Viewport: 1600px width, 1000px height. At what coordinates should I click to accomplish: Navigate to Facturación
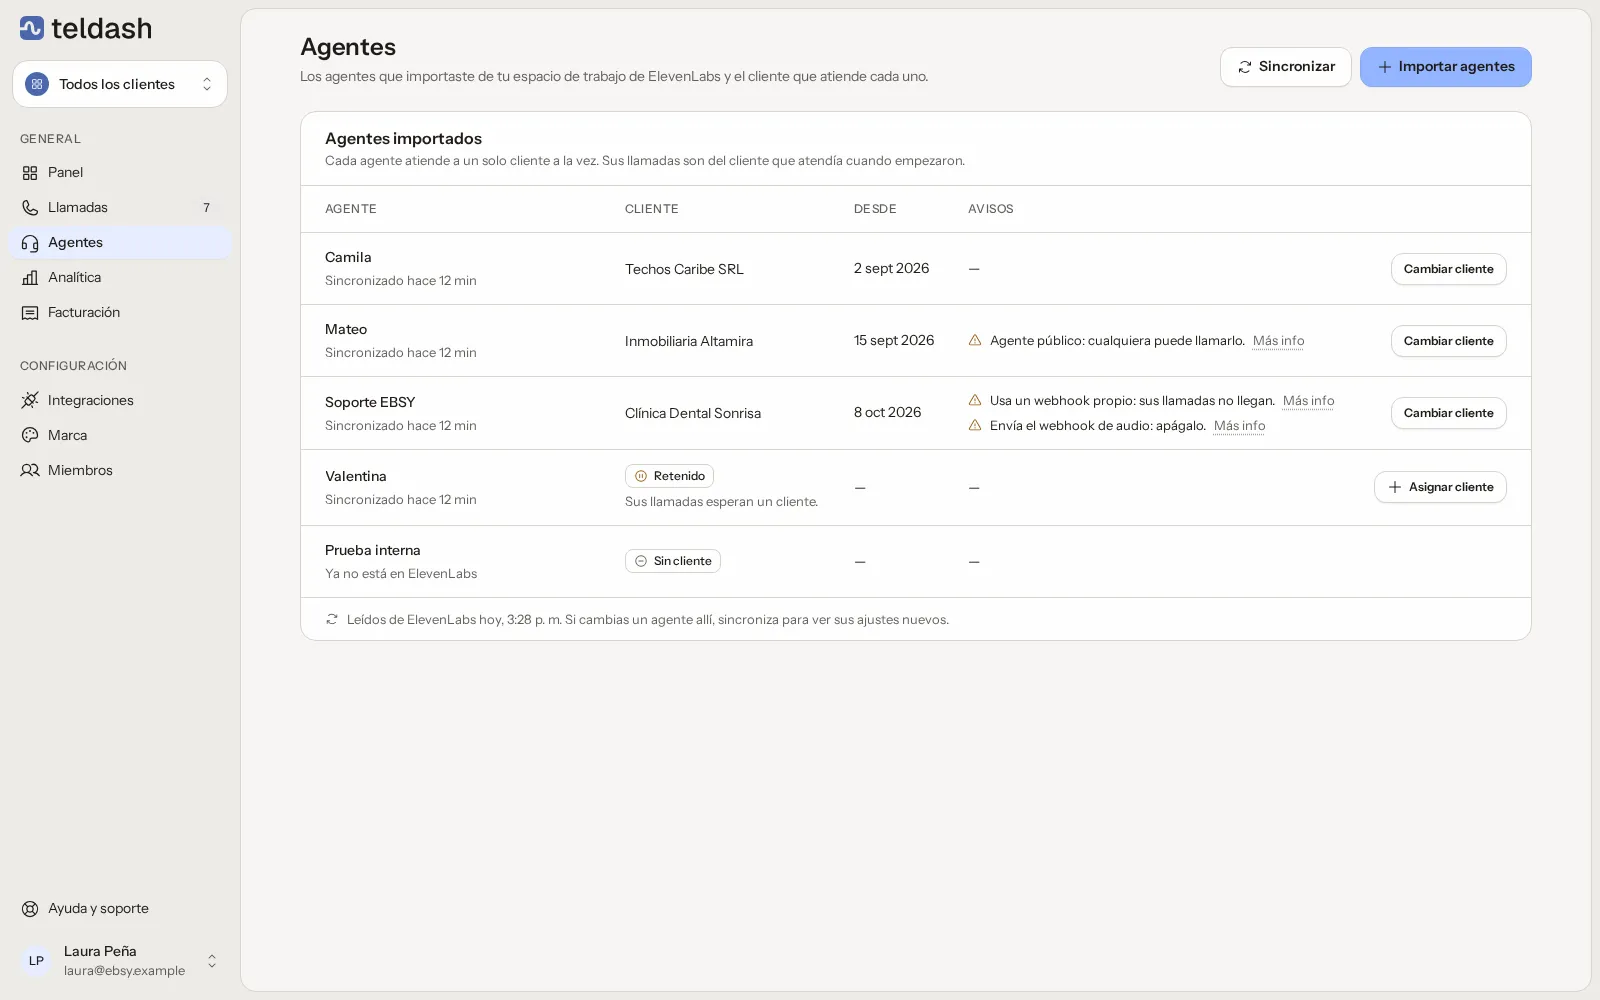point(120,313)
